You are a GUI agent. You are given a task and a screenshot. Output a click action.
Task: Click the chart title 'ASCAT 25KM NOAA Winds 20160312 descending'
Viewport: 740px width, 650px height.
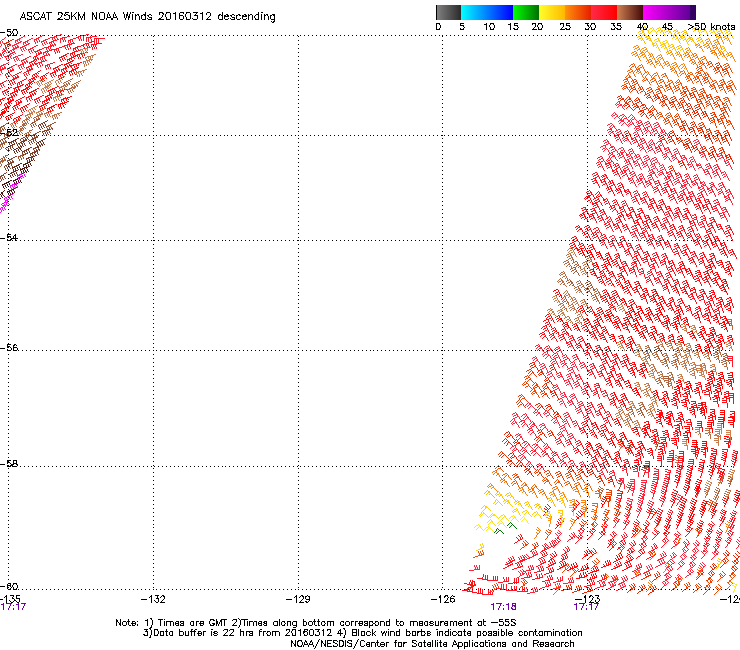(147, 16)
